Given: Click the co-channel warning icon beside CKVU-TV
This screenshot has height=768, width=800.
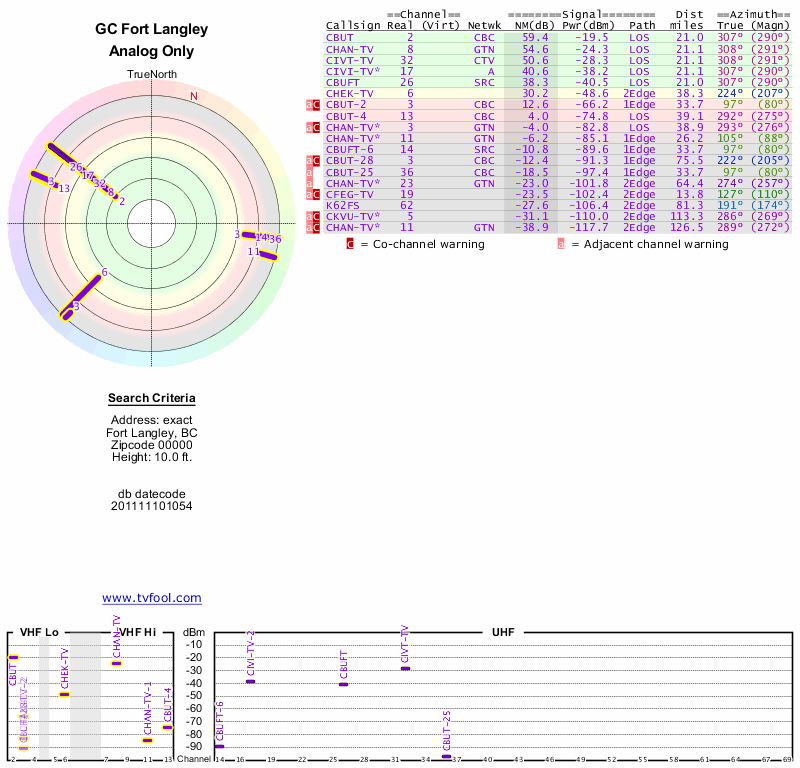Looking at the screenshot, I should pos(314,217).
